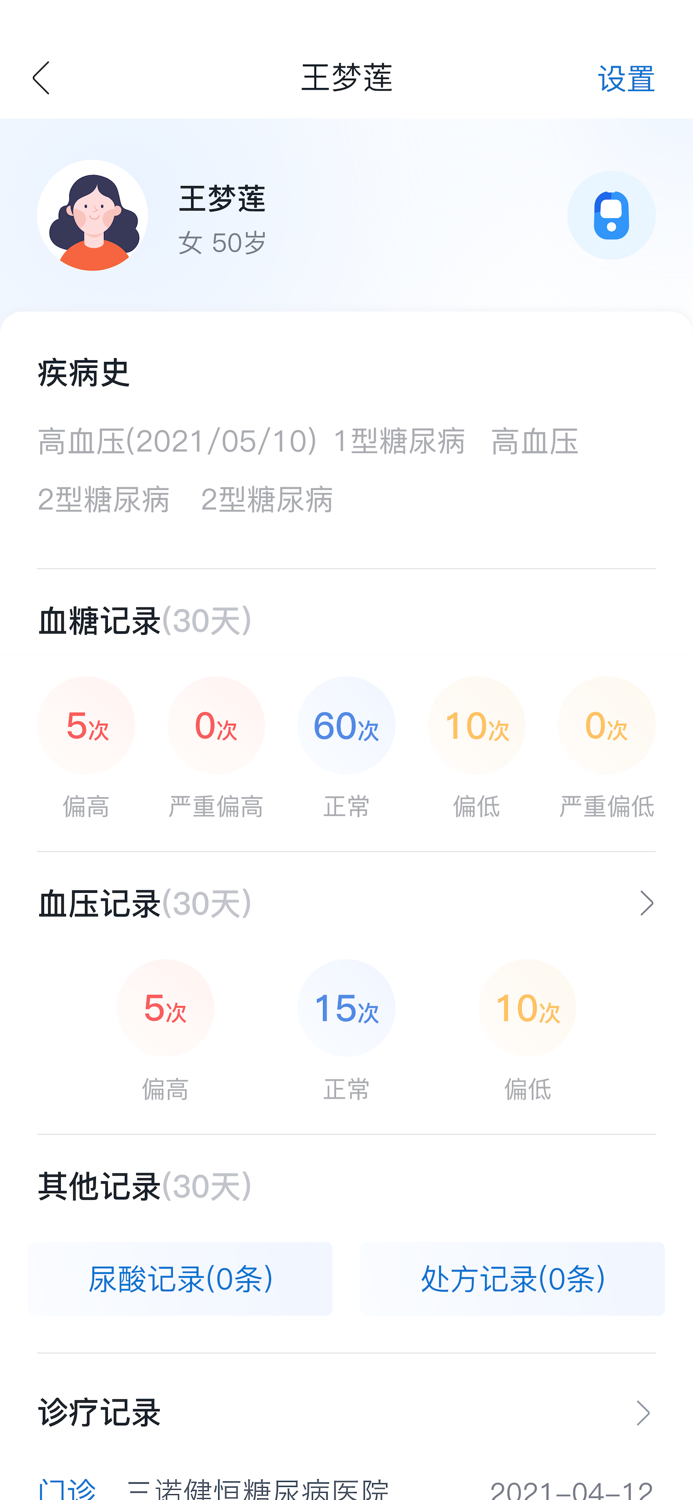
Task: Open 设置 settings page
Action: [627, 77]
